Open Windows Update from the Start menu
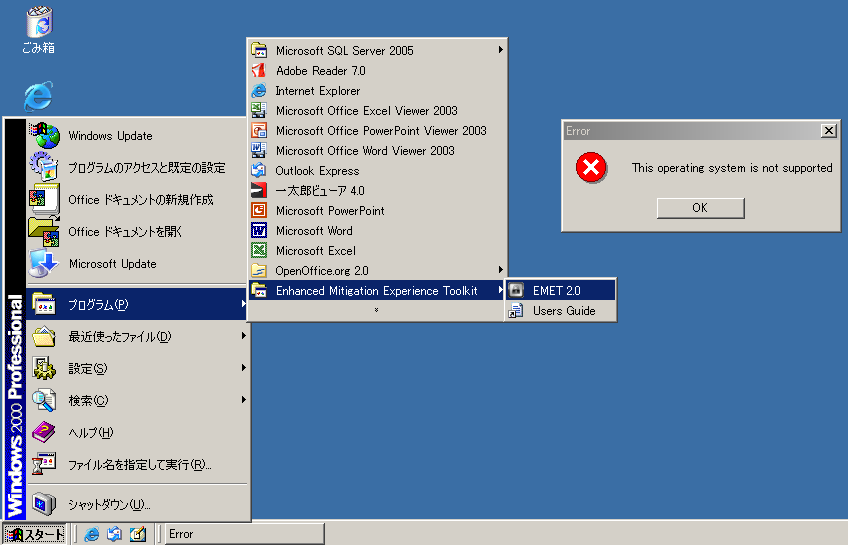Screen dimensions: 848x545 point(137,136)
